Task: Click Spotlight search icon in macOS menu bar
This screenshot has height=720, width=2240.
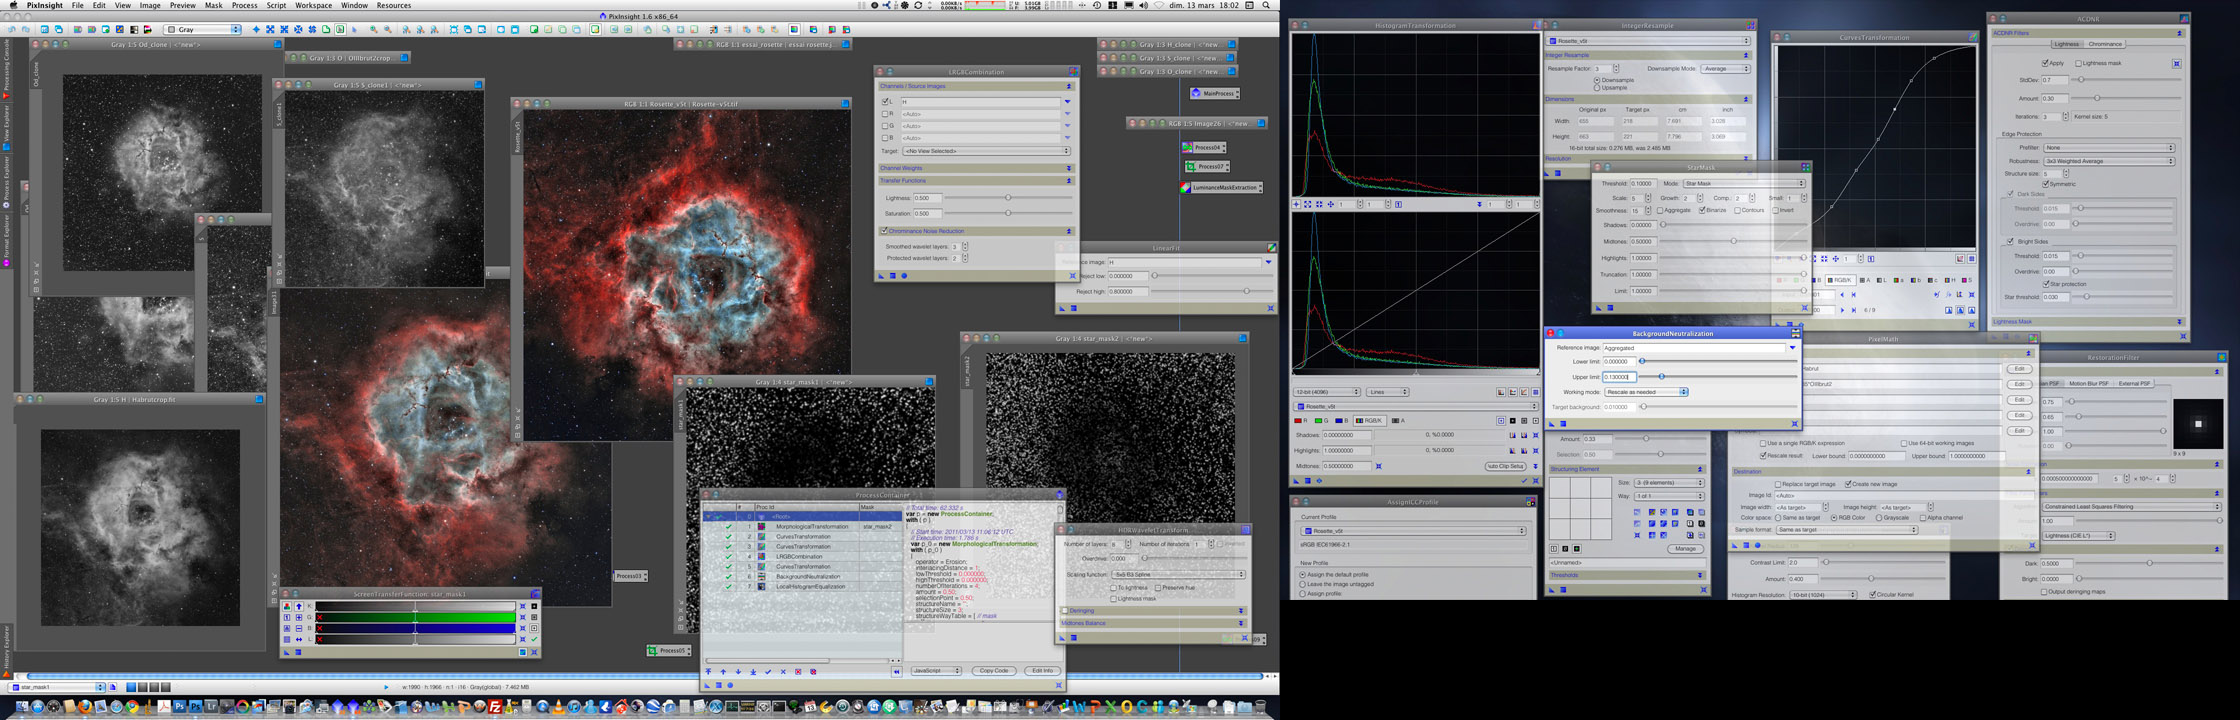Action: (1266, 5)
